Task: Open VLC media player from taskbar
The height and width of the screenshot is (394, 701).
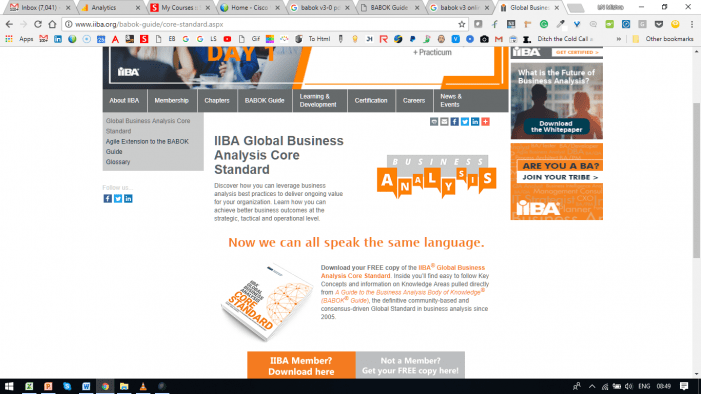Action: 143,386
